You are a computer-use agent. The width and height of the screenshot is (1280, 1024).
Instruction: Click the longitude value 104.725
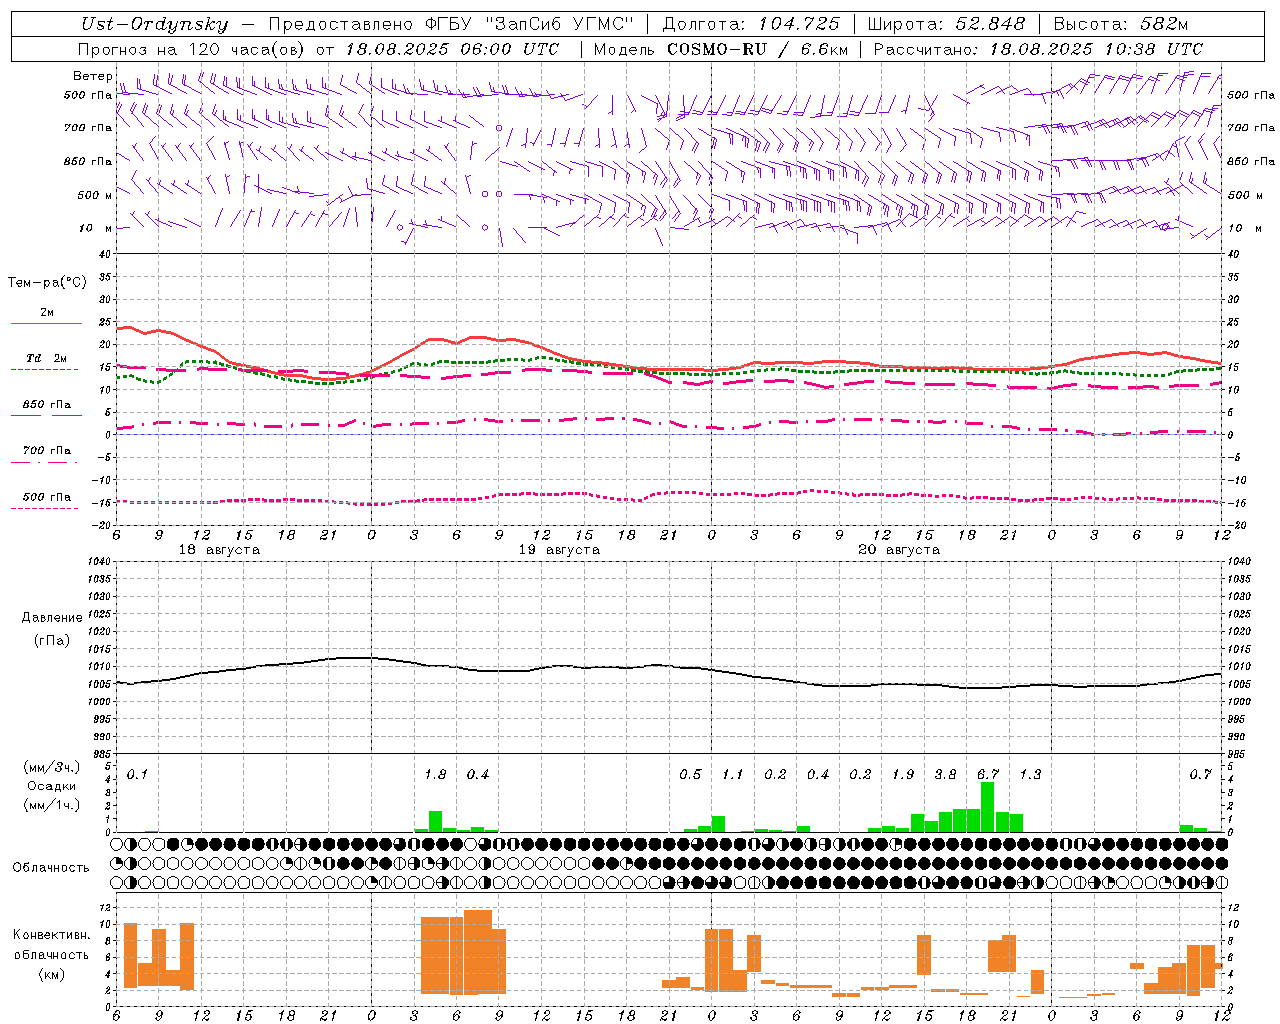(x=799, y=25)
